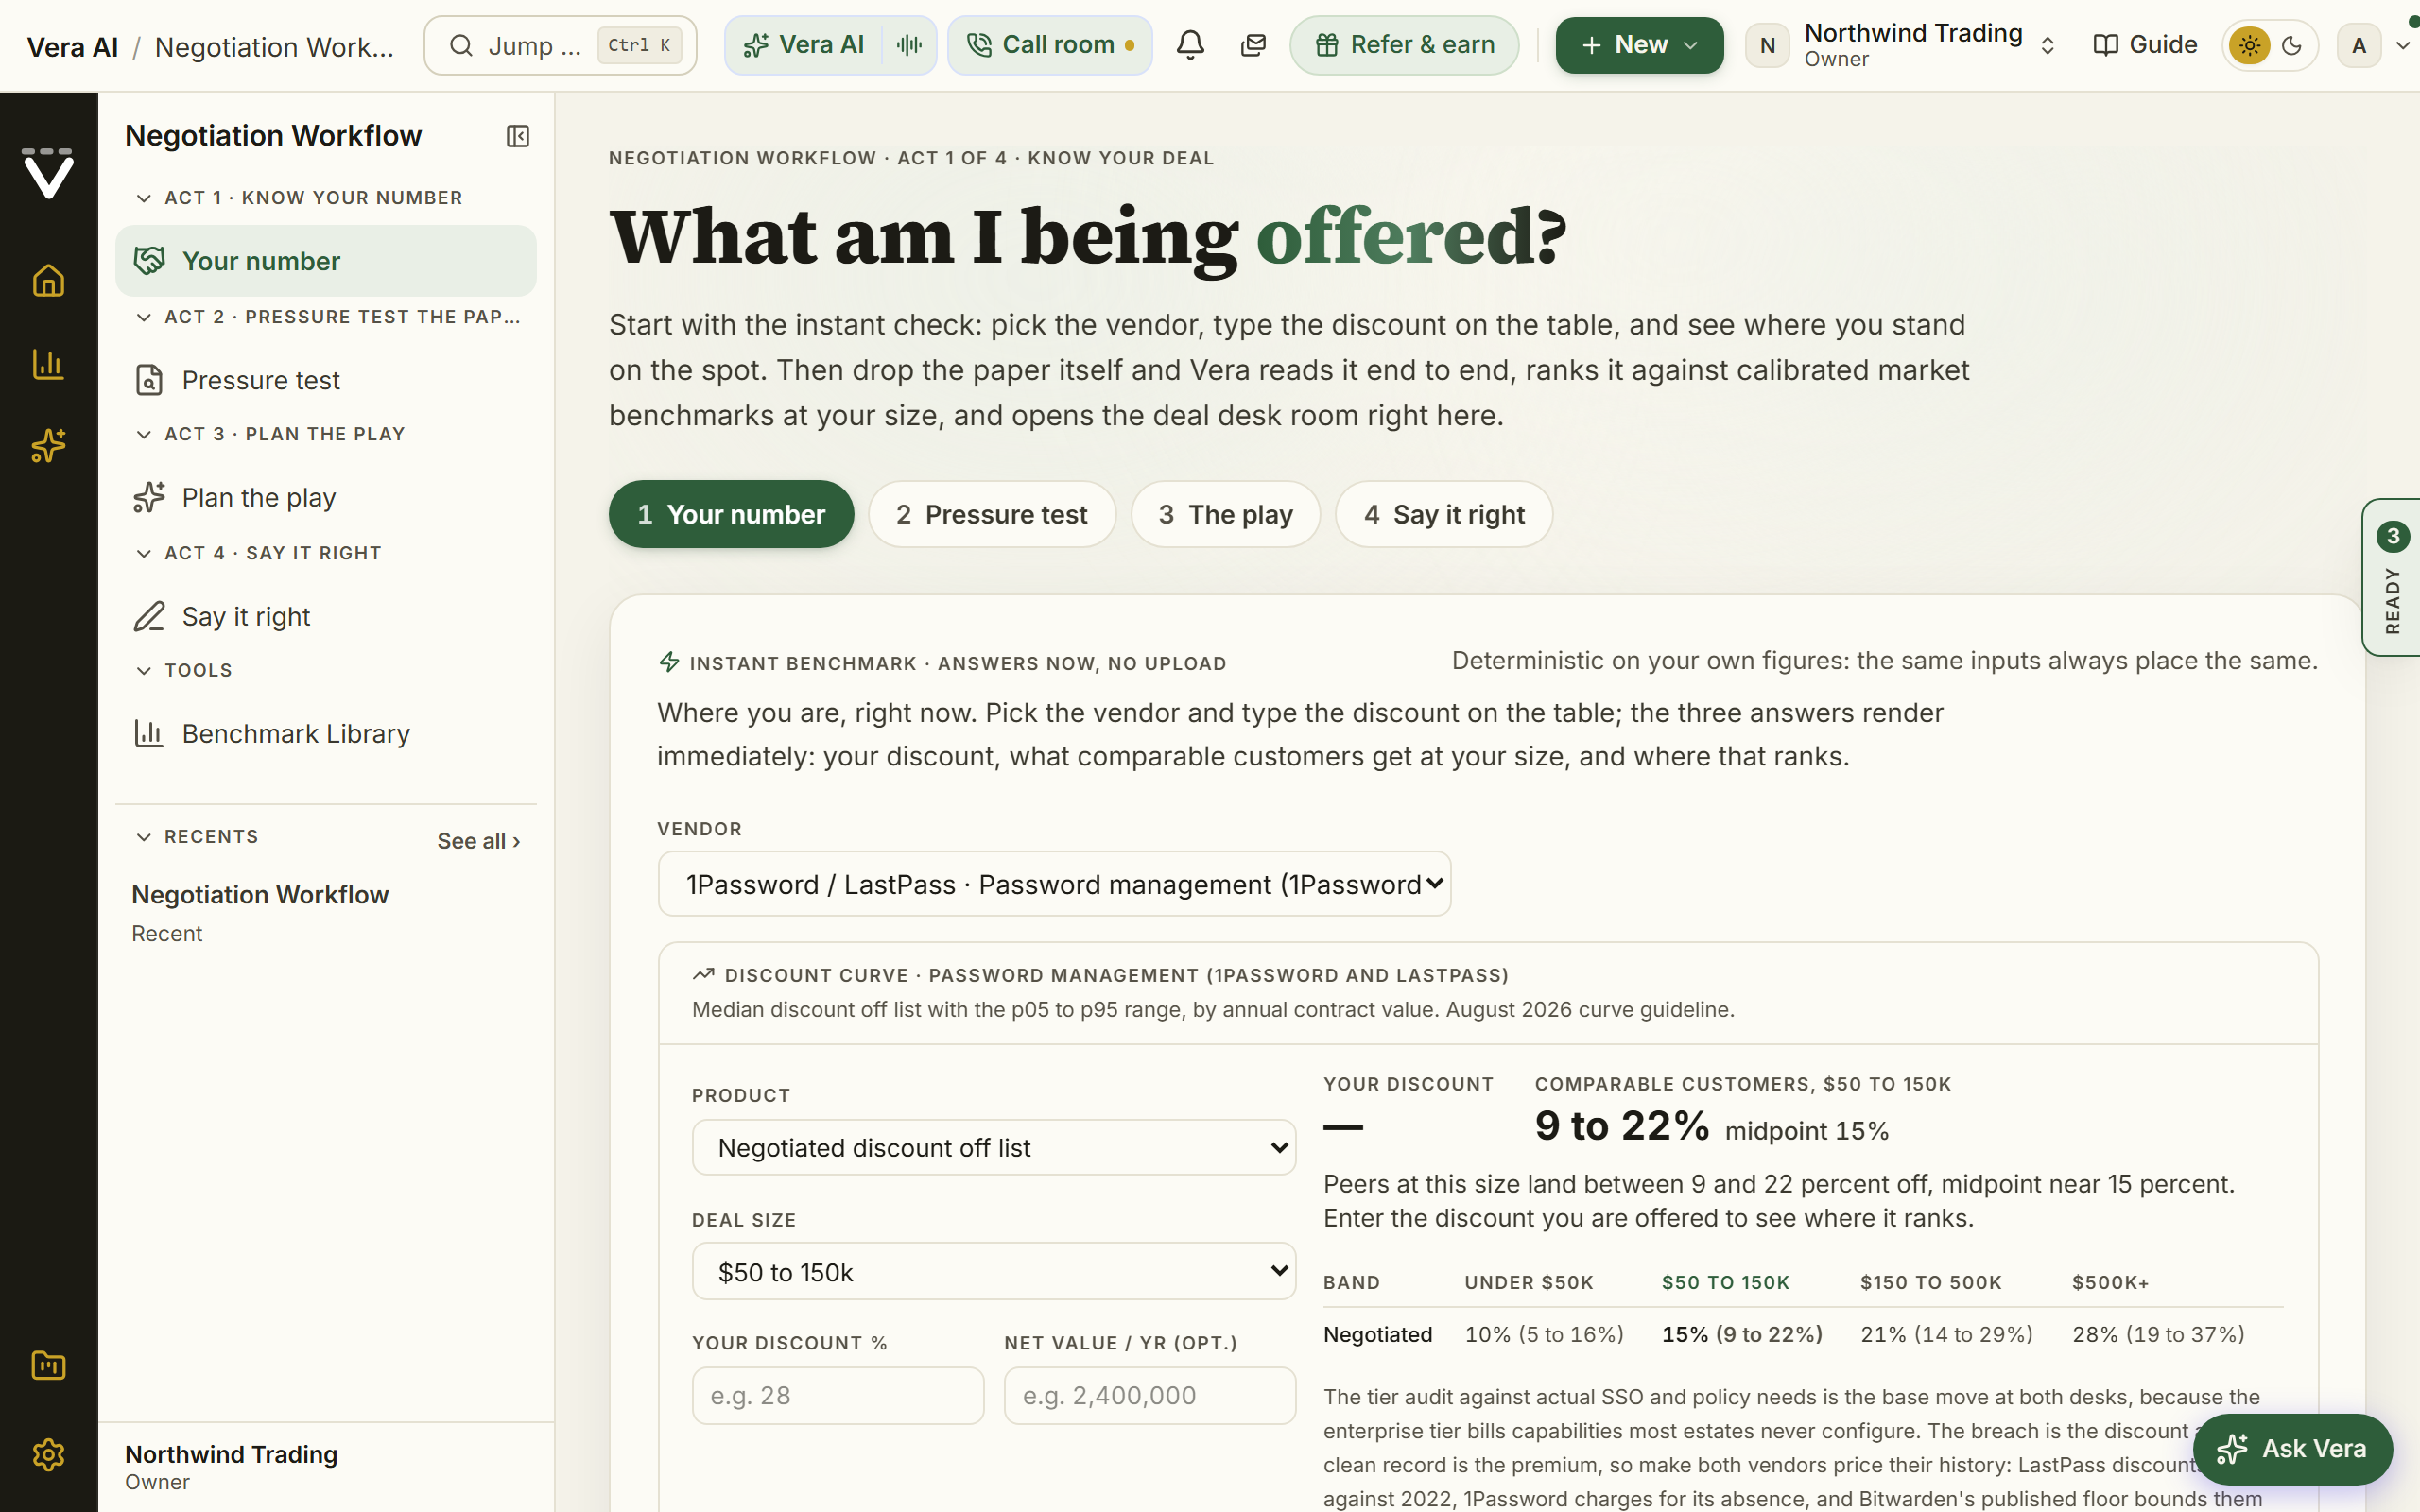Click the handshake icon beside Your number
This screenshot has width=2420, height=1512.
[149, 261]
